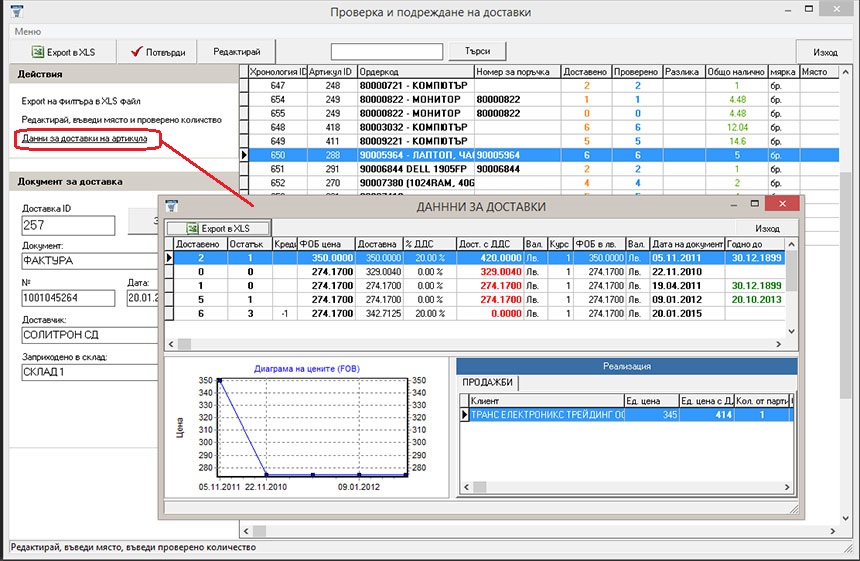
Task: Click the Дата на документ column header
Action: click(x=687, y=244)
